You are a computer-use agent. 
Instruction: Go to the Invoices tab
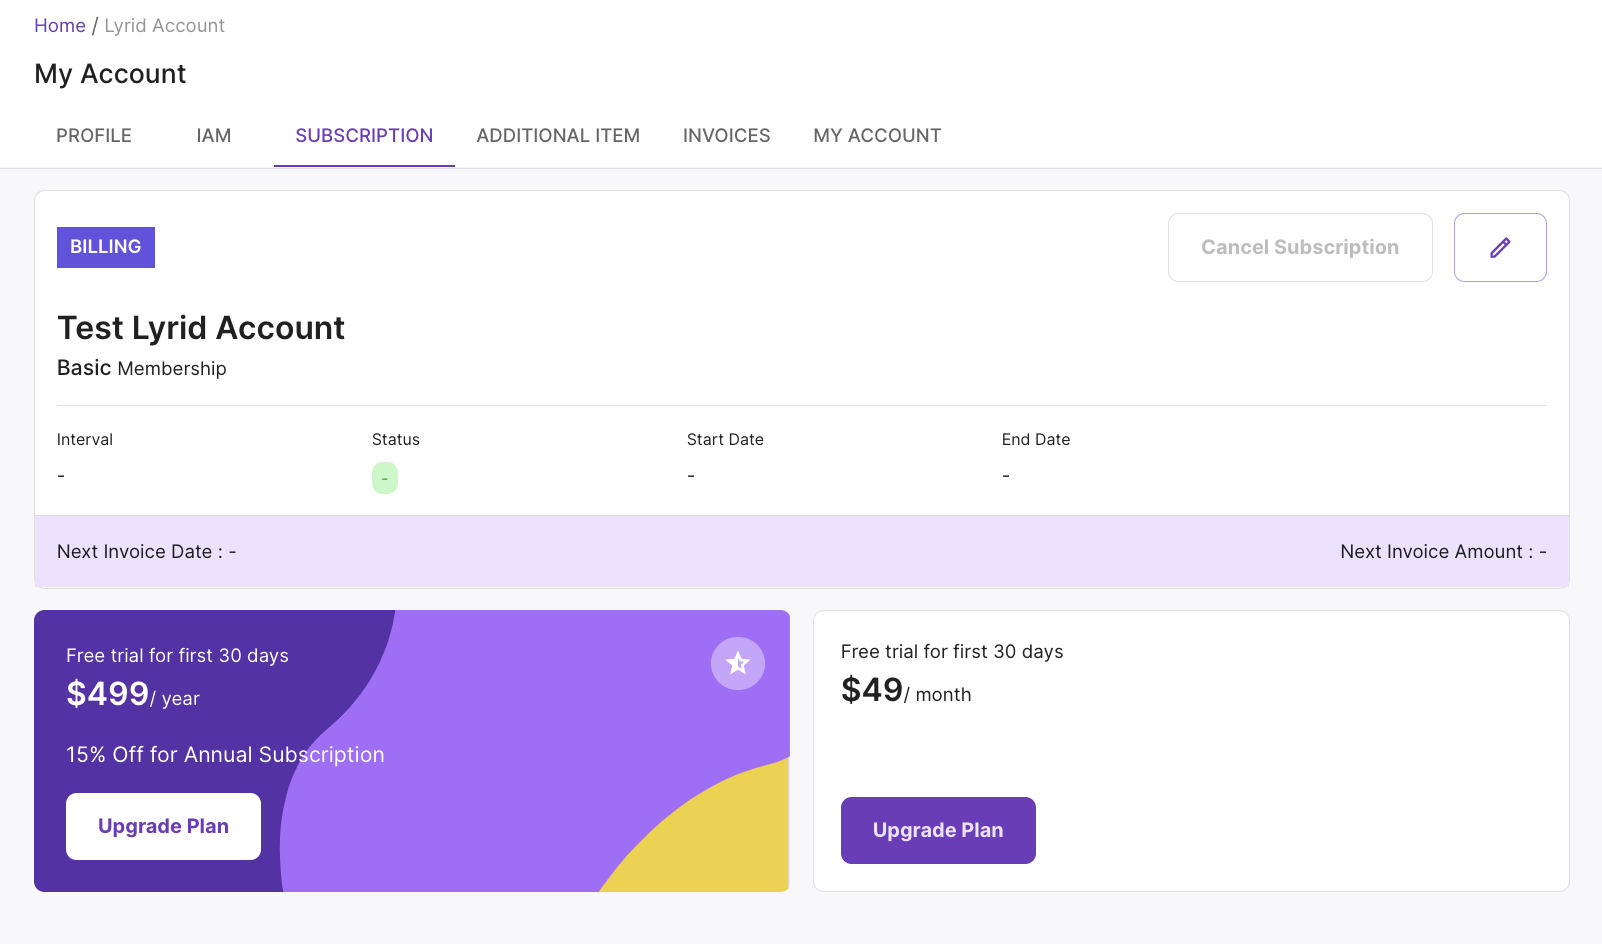pos(726,136)
